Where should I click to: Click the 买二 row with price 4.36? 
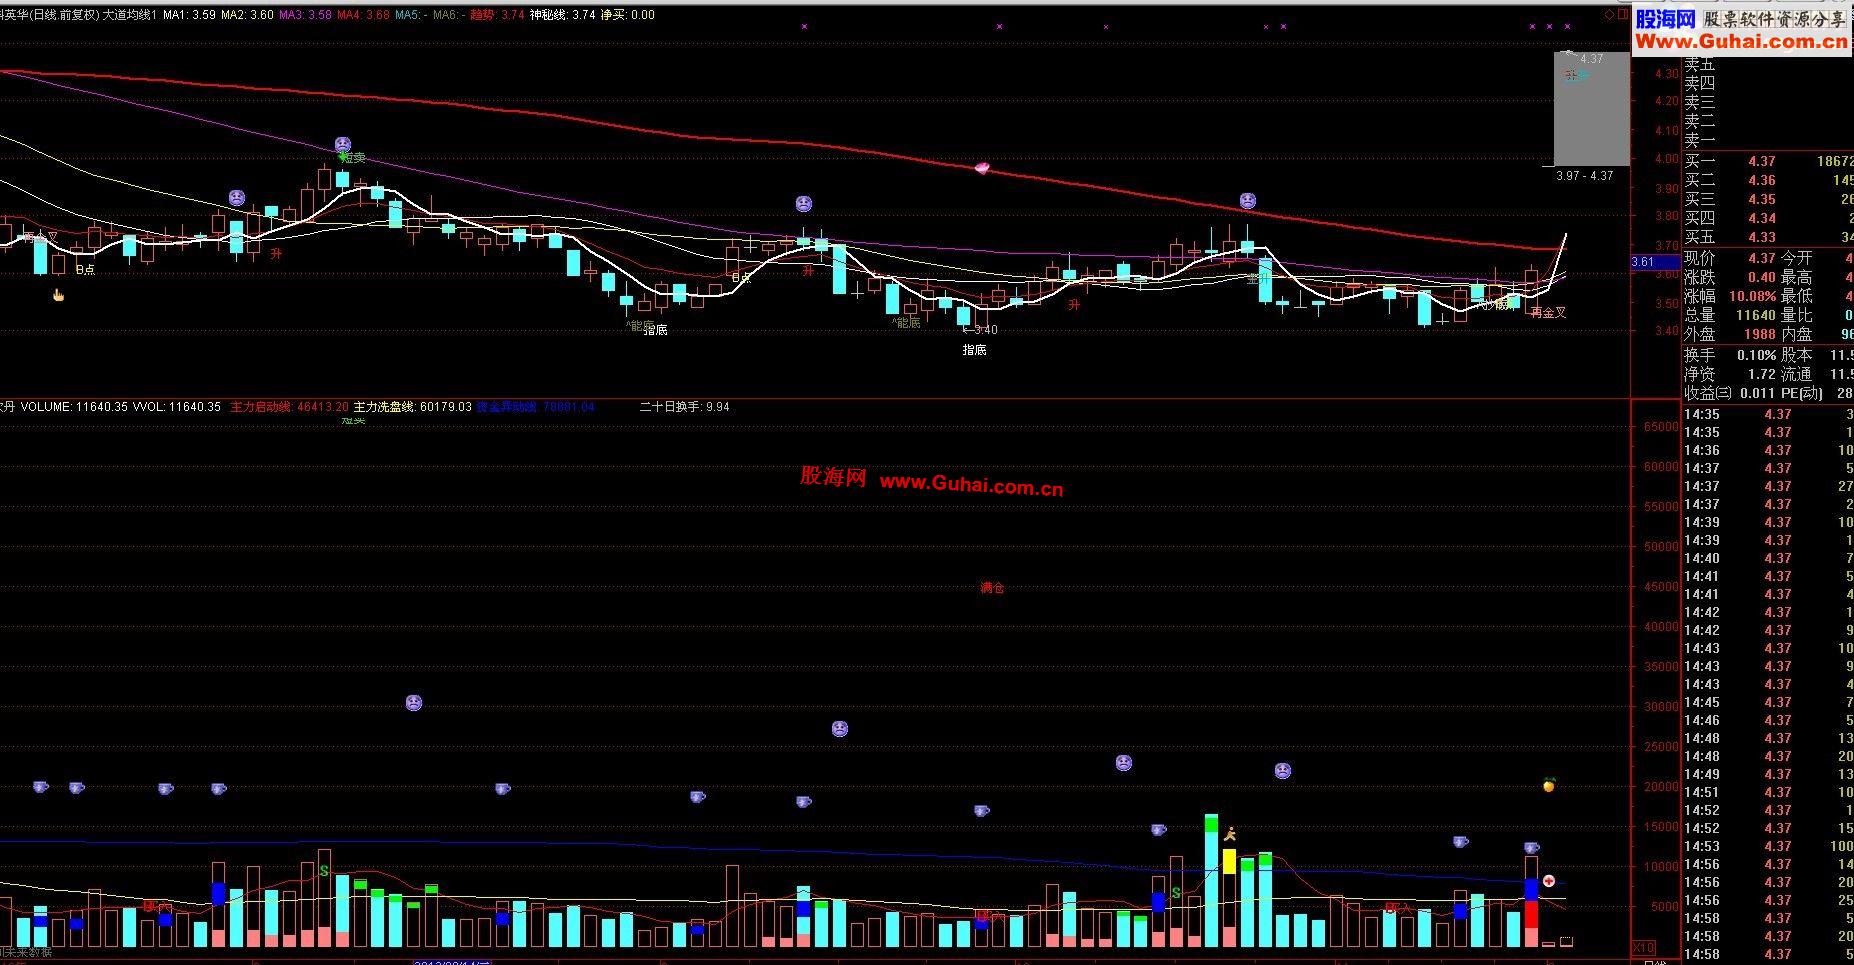point(1768,180)
